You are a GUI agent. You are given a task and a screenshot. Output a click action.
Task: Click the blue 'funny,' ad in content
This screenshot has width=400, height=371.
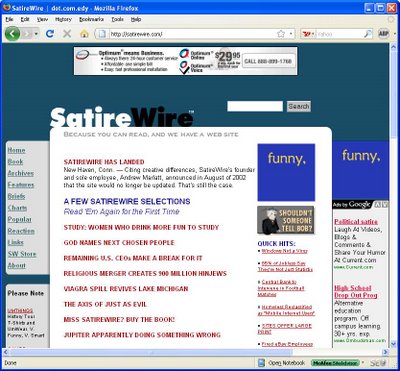click(x=286, y=172)
